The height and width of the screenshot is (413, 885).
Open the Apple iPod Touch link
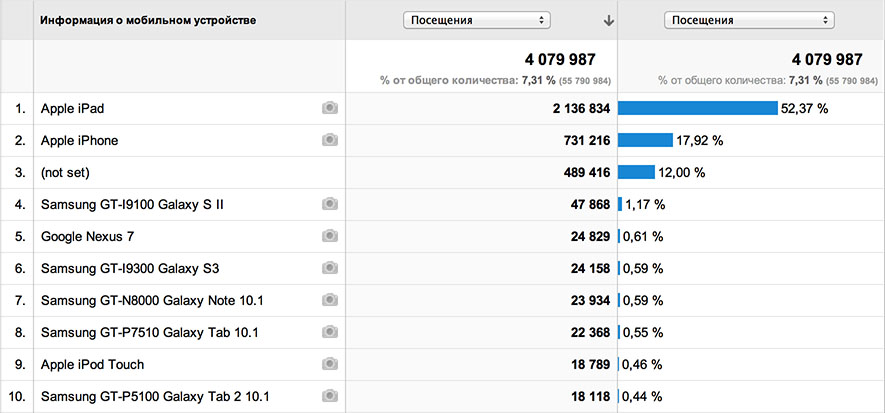tap(93, 364)
